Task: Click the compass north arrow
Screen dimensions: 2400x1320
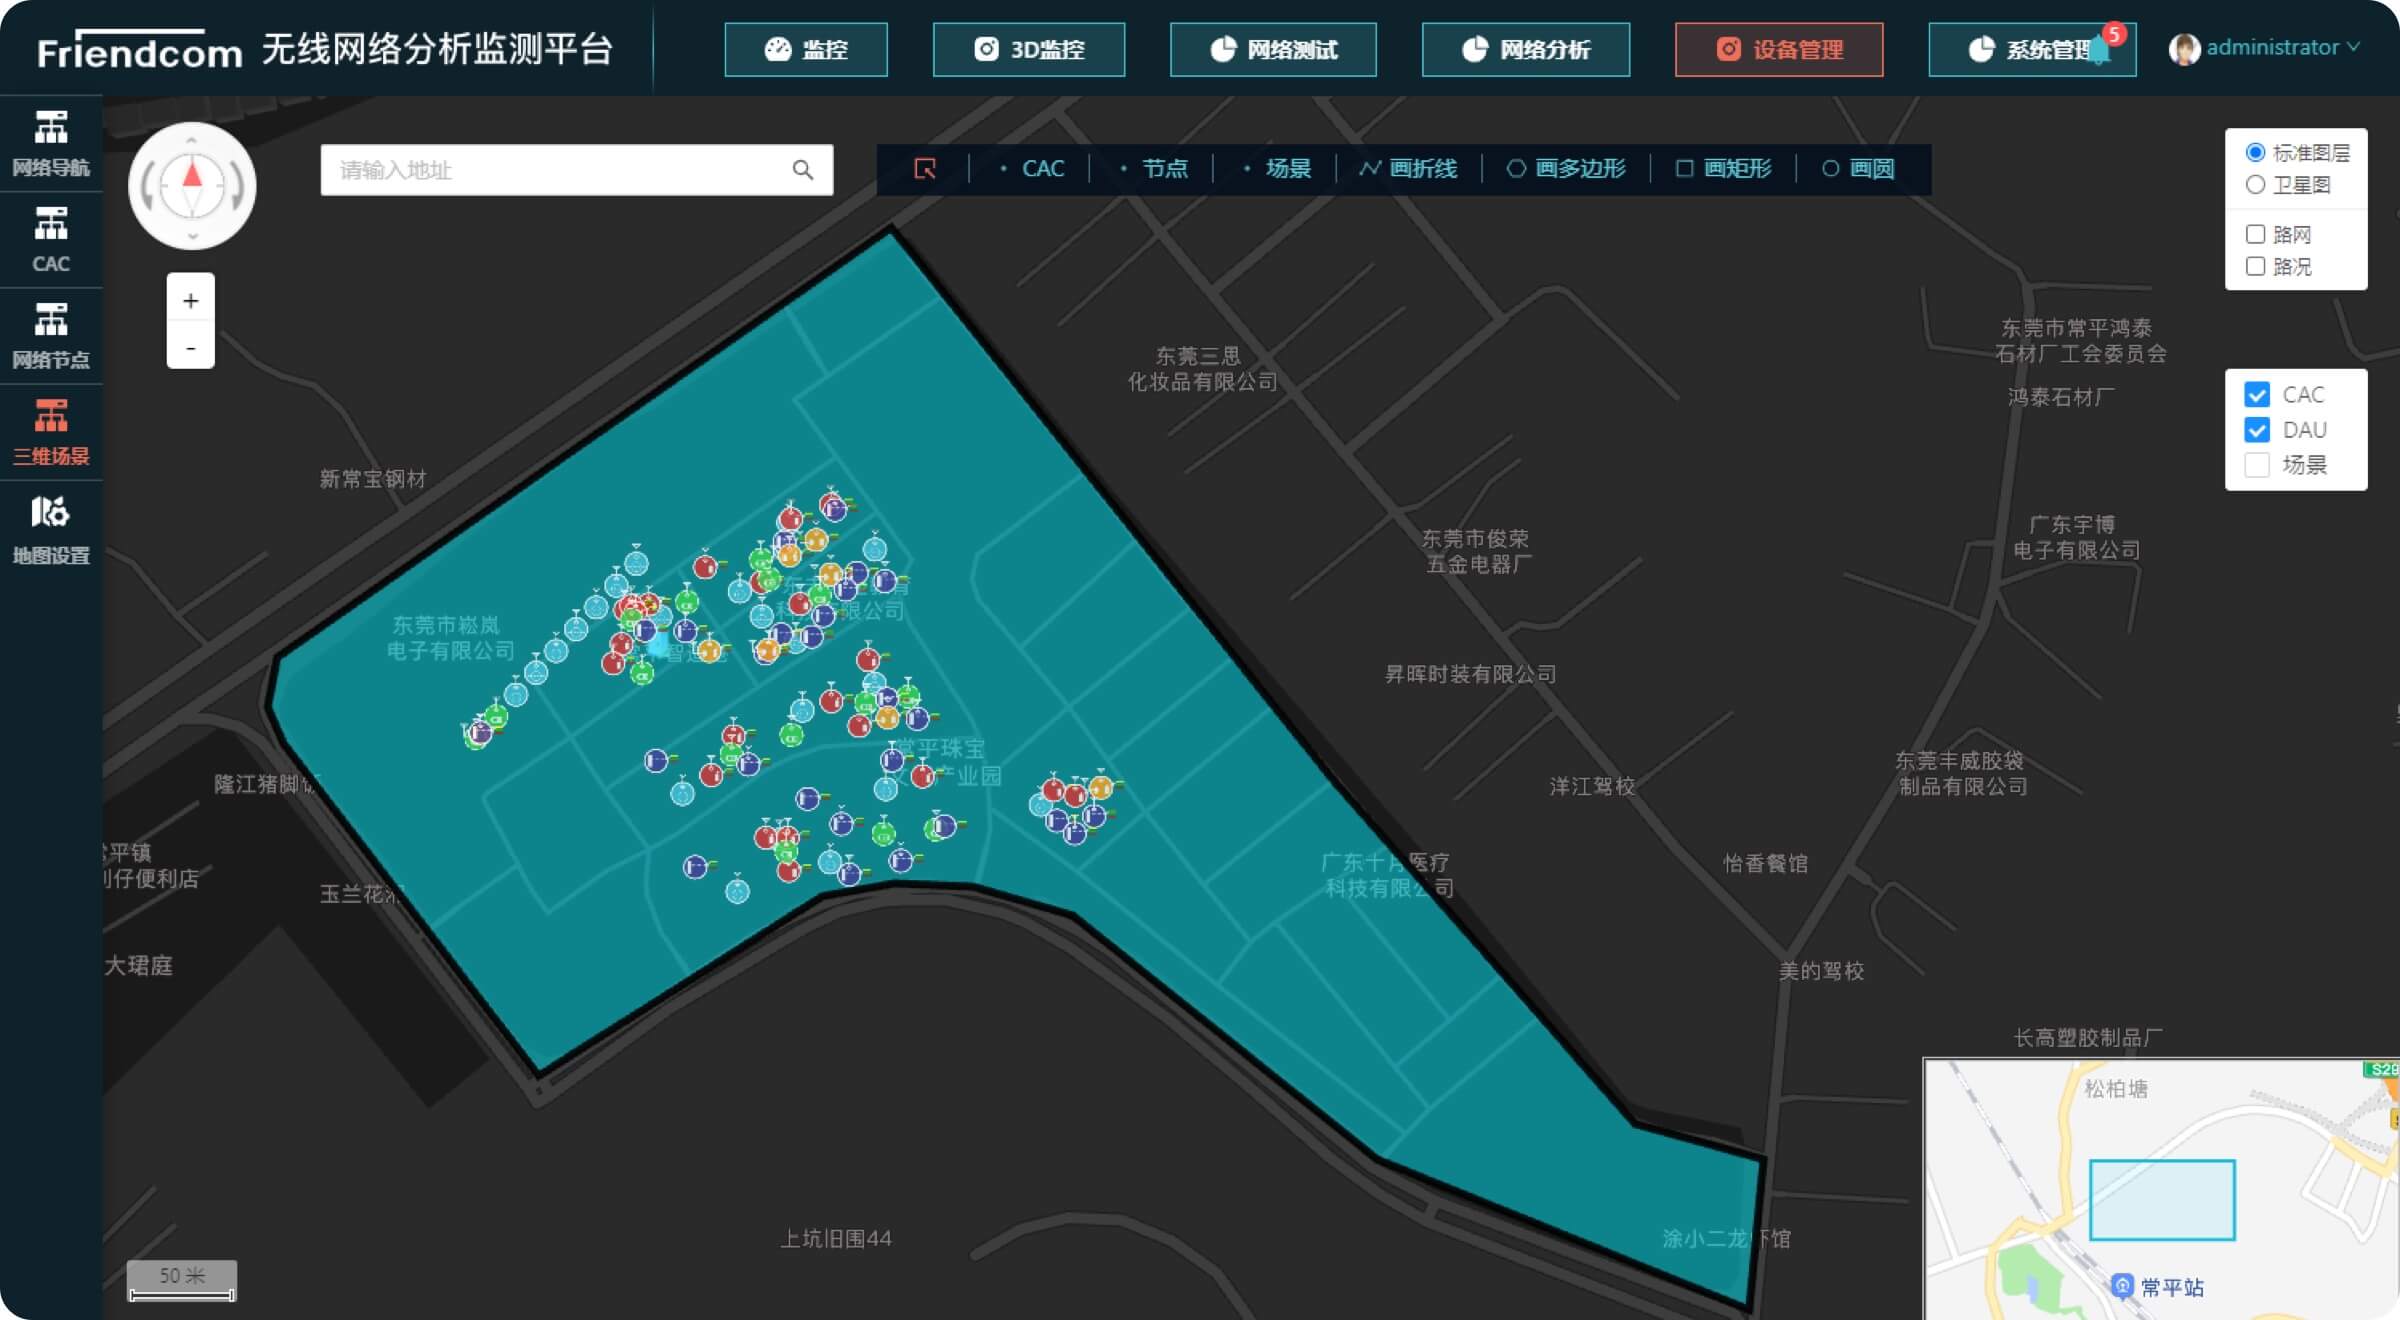Action: click(x=192, y=176)
